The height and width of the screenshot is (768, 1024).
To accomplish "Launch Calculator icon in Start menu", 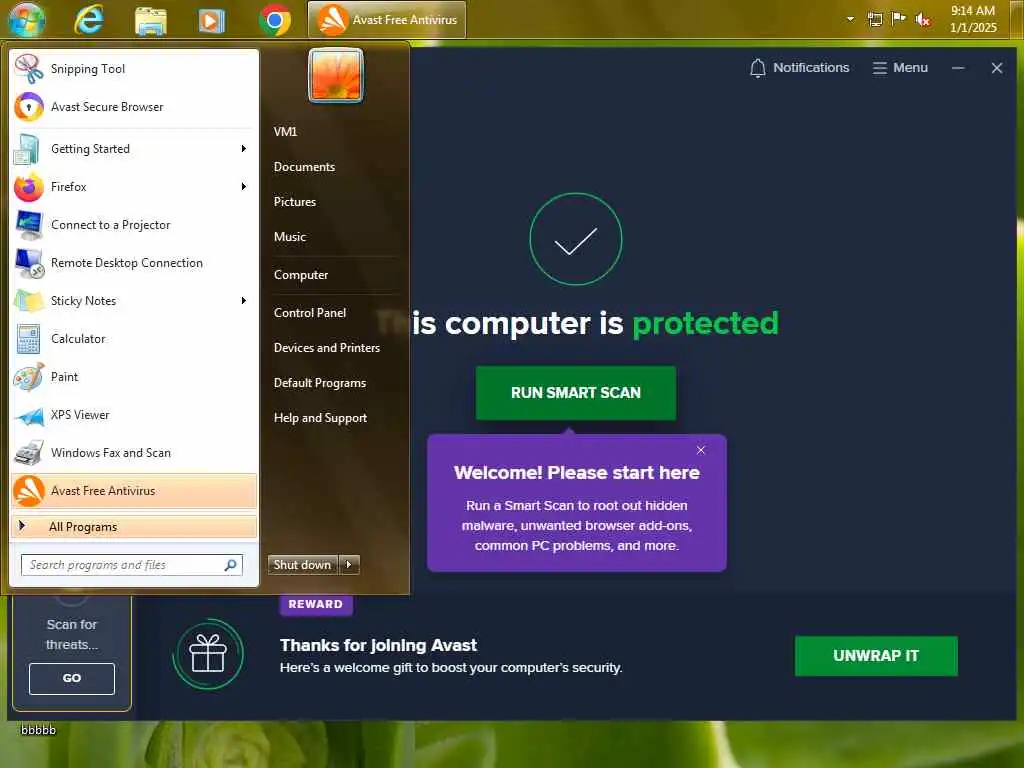I will tap(29, 339).
